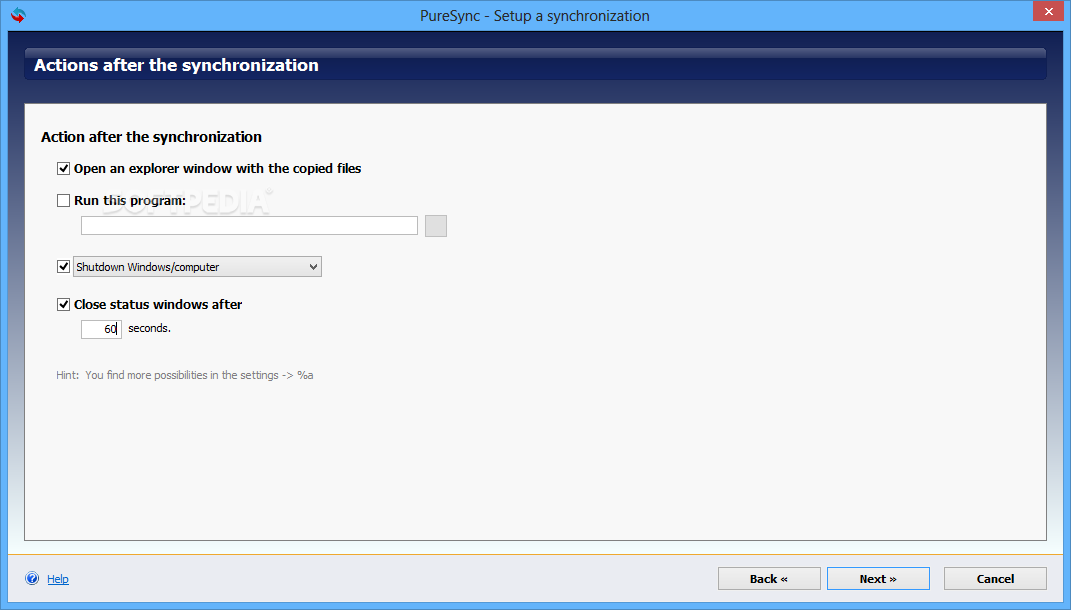
Task: Proceed with the Next » button
Action: 878,579
